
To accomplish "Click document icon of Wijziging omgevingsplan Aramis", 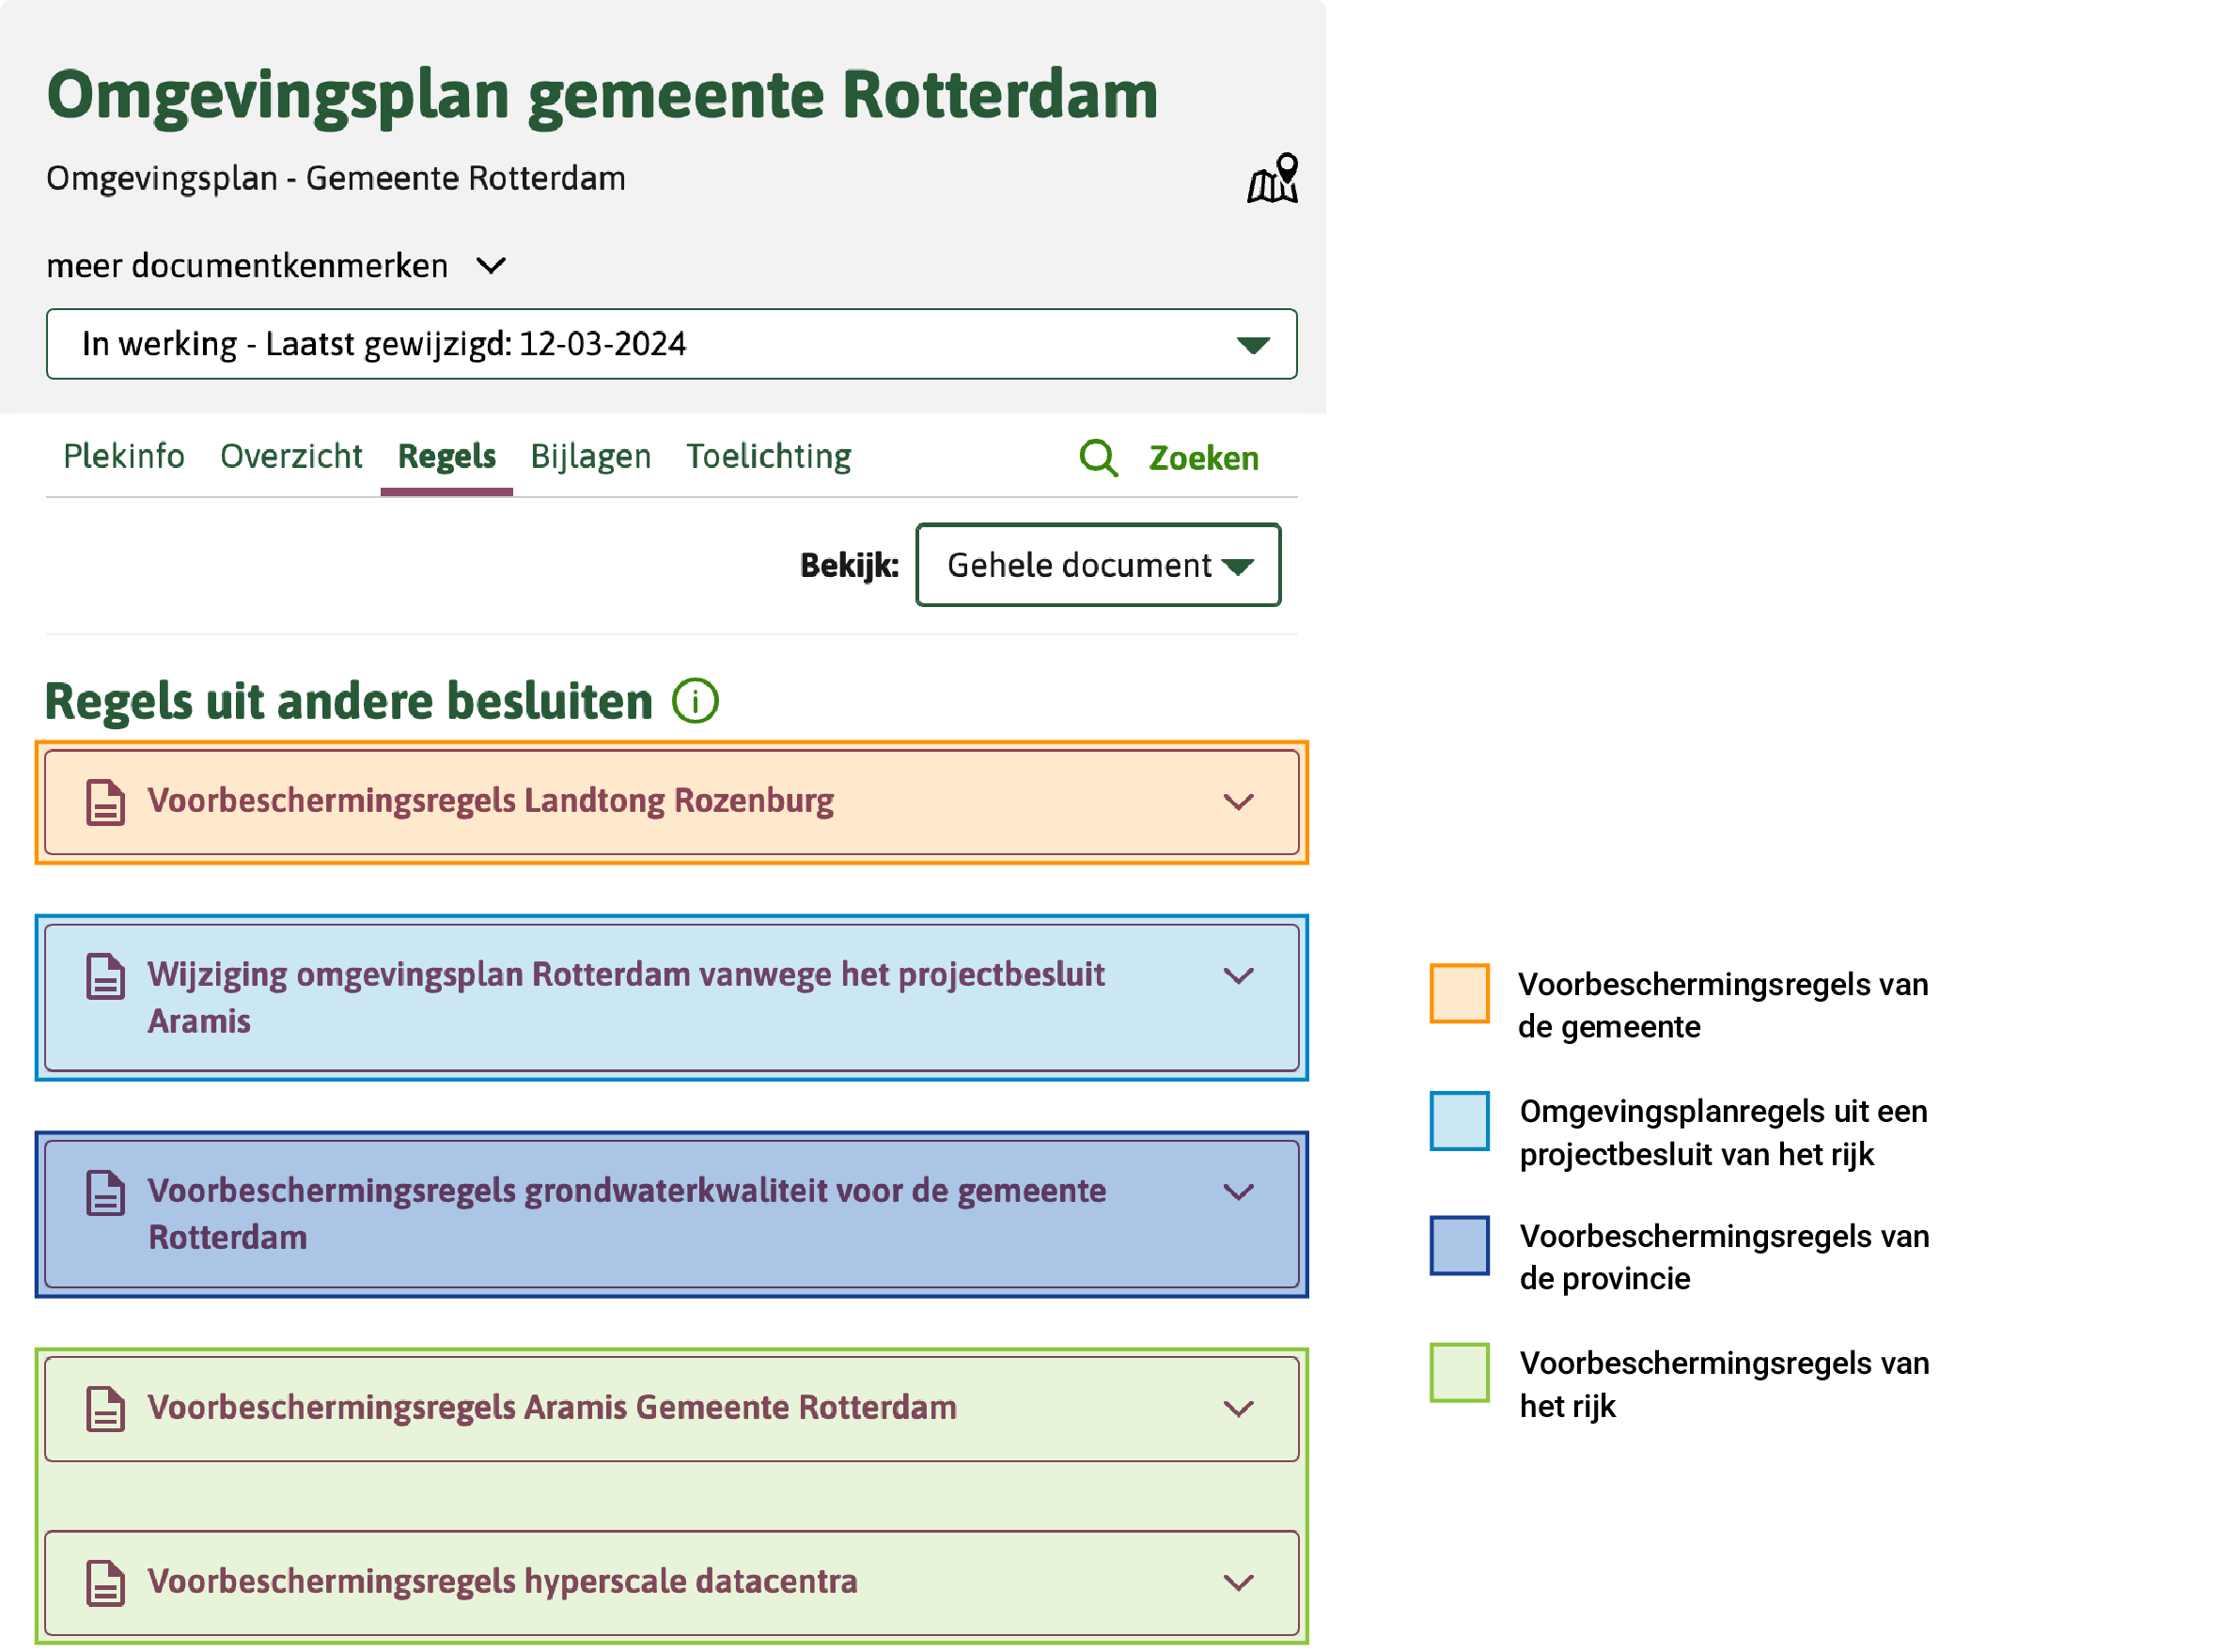I will click(106, 976).
